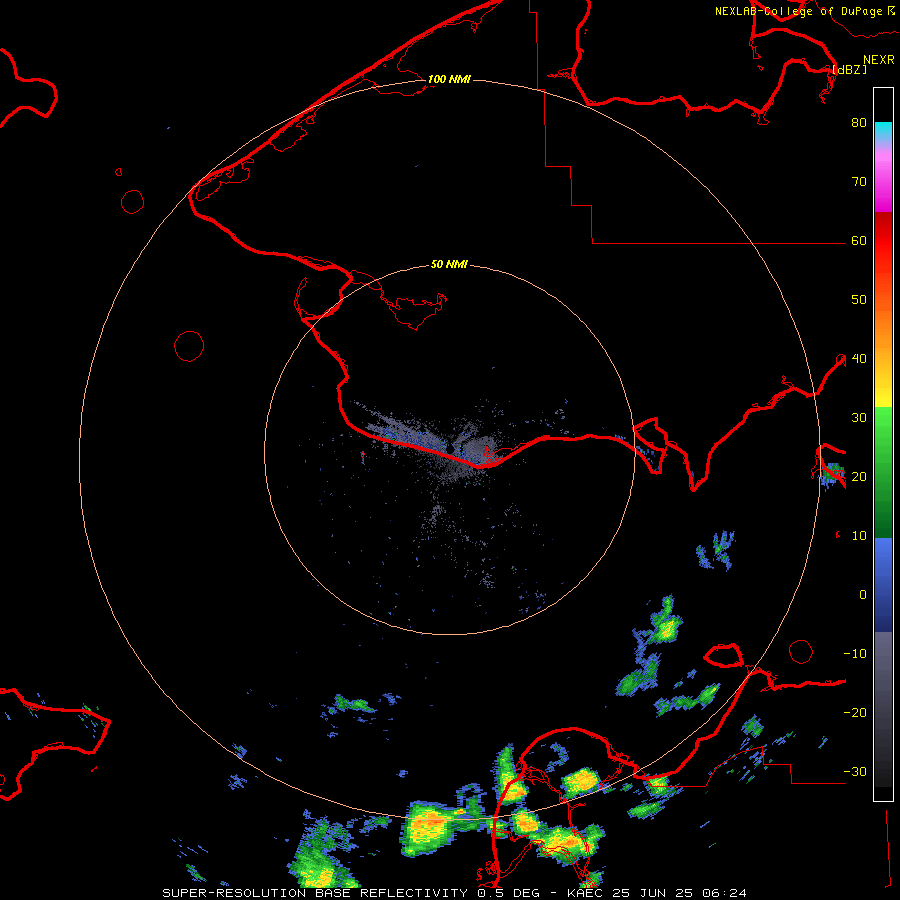Click the SUPER-RESOLUTION BASE REFLECTIVITY caption text
This screenshot has width=900, height=900.
point(315,893)
